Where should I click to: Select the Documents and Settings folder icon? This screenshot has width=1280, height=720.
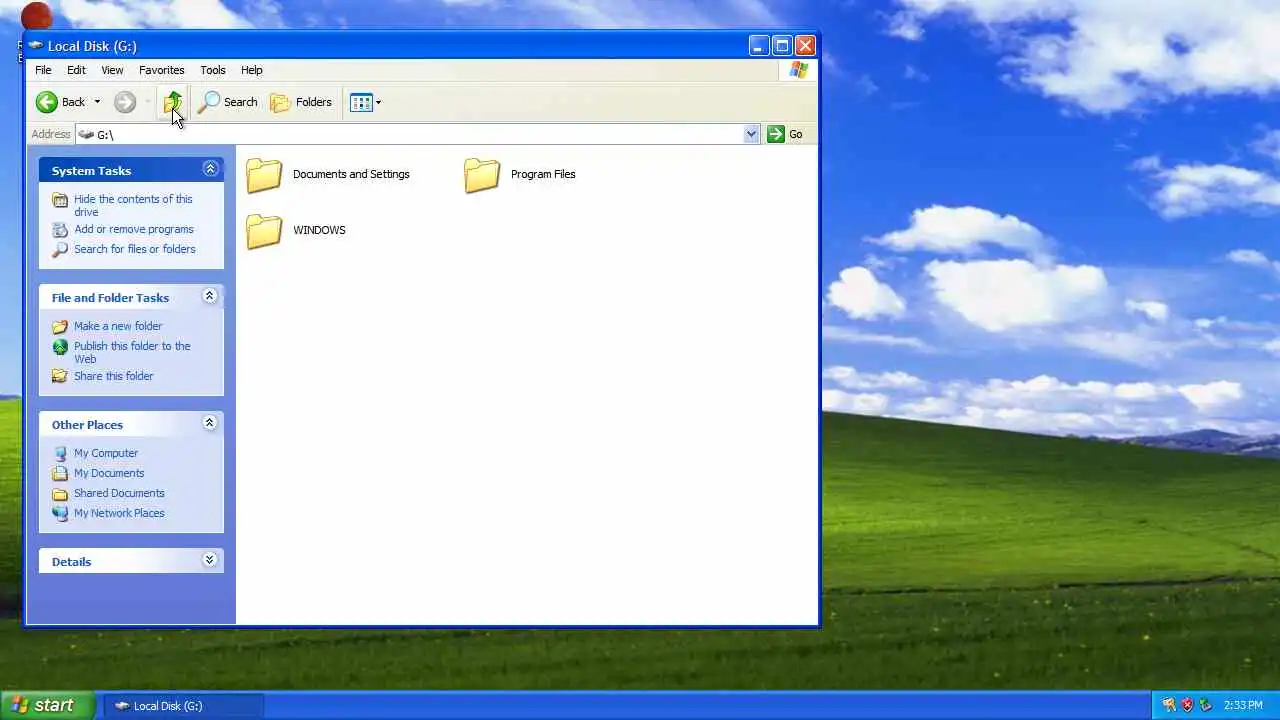pyautogui.click(x=264, y=174)
